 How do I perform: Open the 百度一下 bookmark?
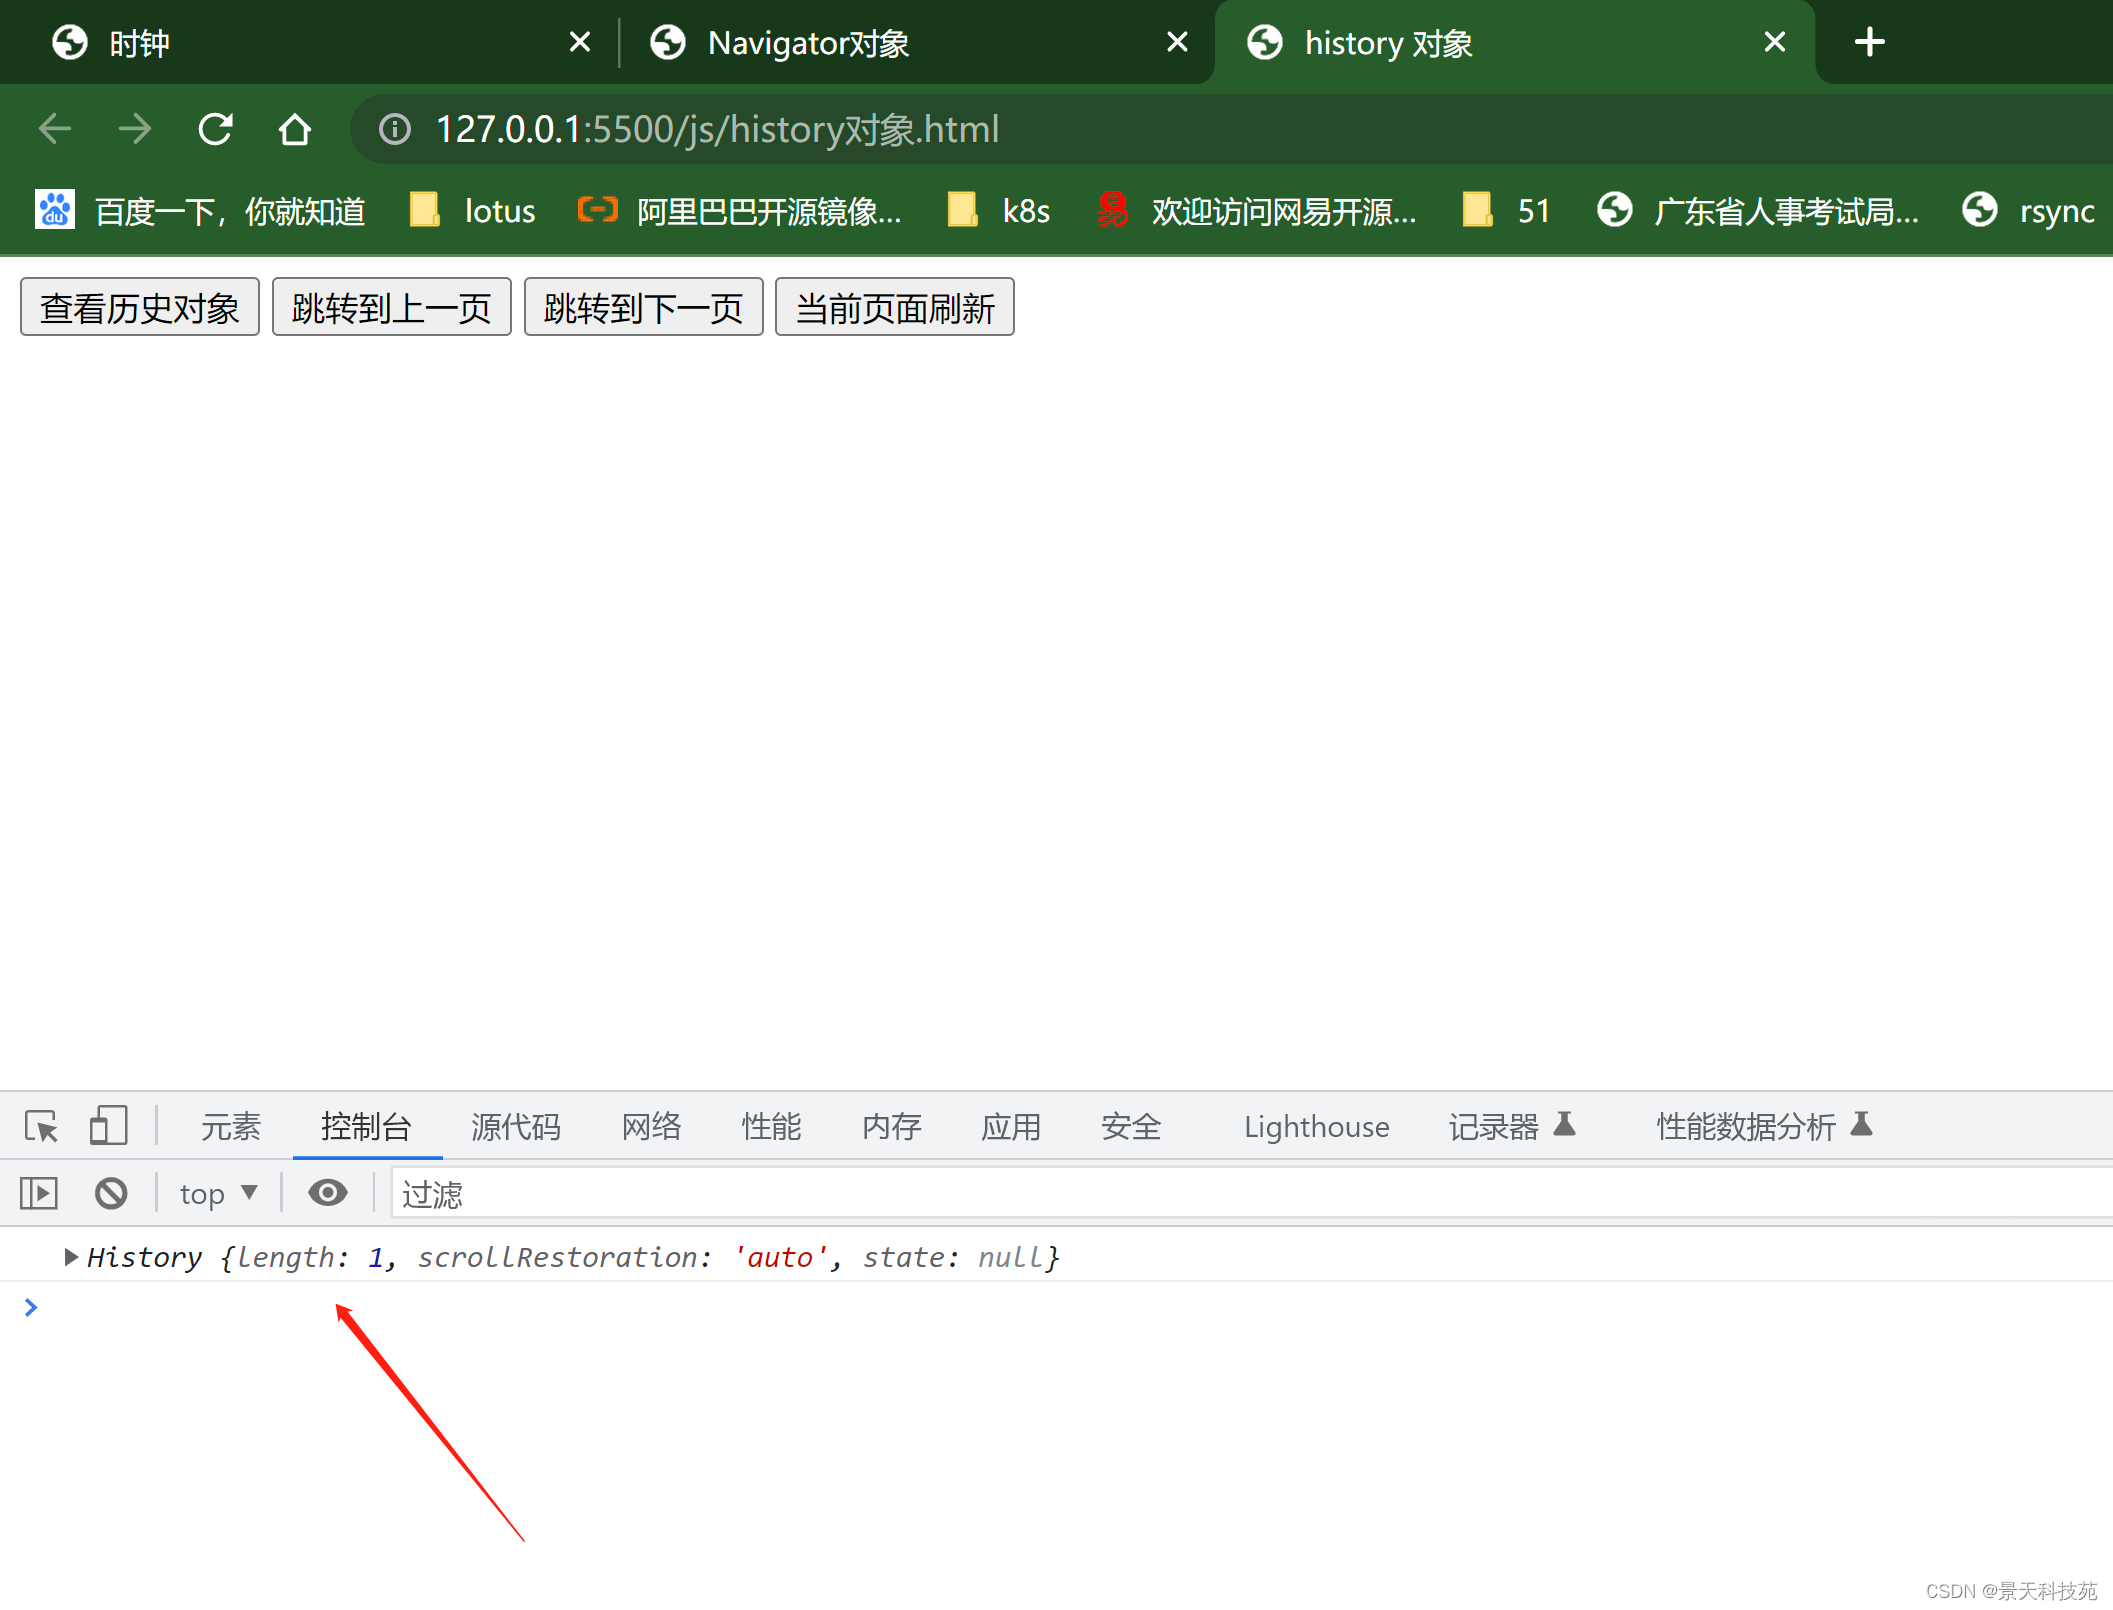200,211
